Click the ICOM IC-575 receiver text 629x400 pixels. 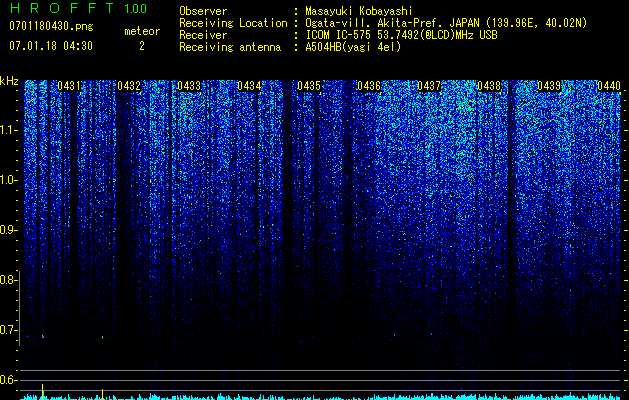[x=401, y=35]
